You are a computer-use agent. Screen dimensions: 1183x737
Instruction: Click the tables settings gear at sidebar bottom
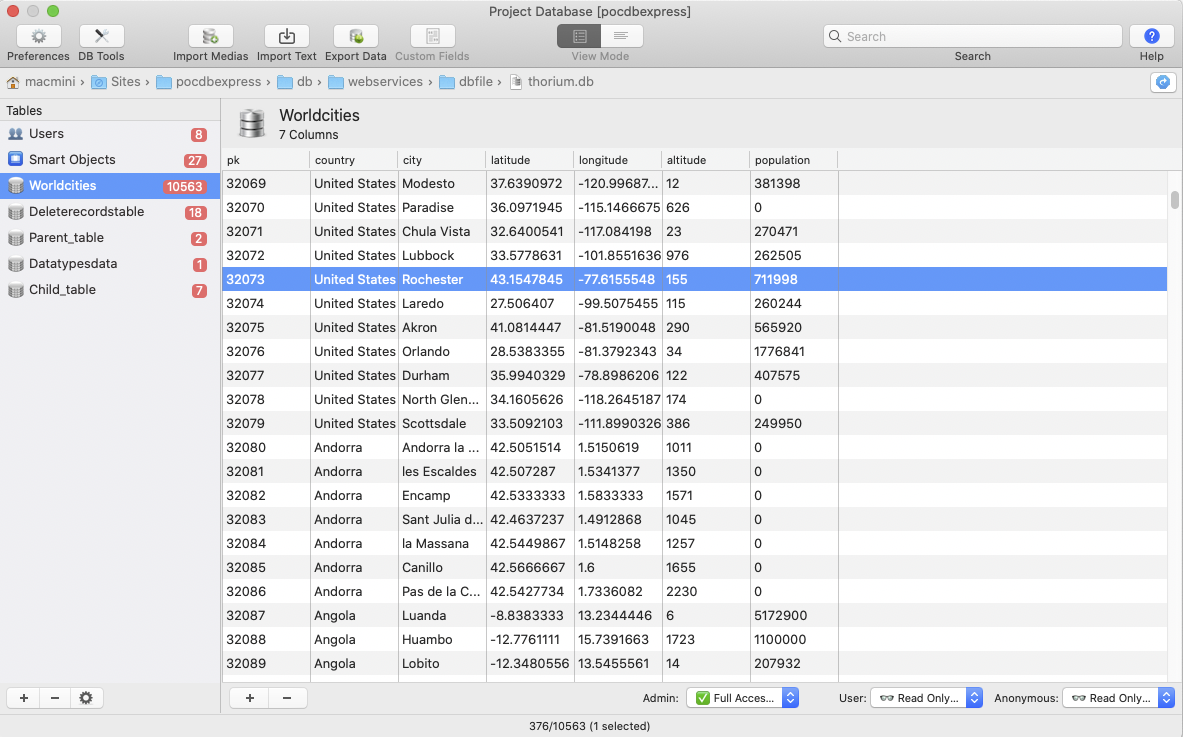86,698
